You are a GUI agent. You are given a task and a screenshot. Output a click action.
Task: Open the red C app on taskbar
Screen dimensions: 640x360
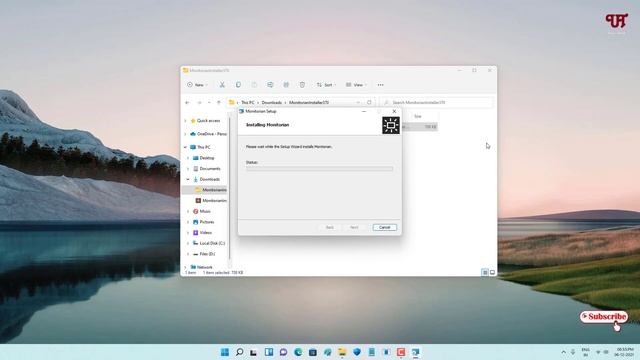coord(401,352)
